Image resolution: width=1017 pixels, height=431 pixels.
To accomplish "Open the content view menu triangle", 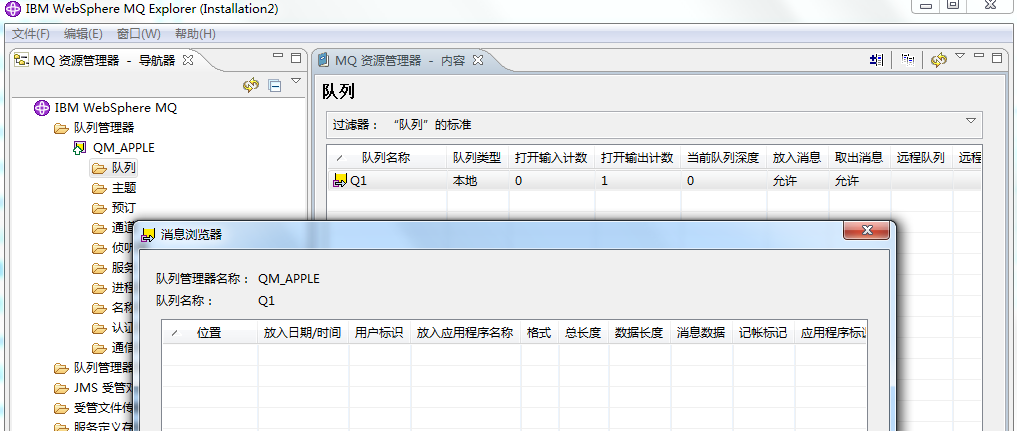I will point(961,56).
